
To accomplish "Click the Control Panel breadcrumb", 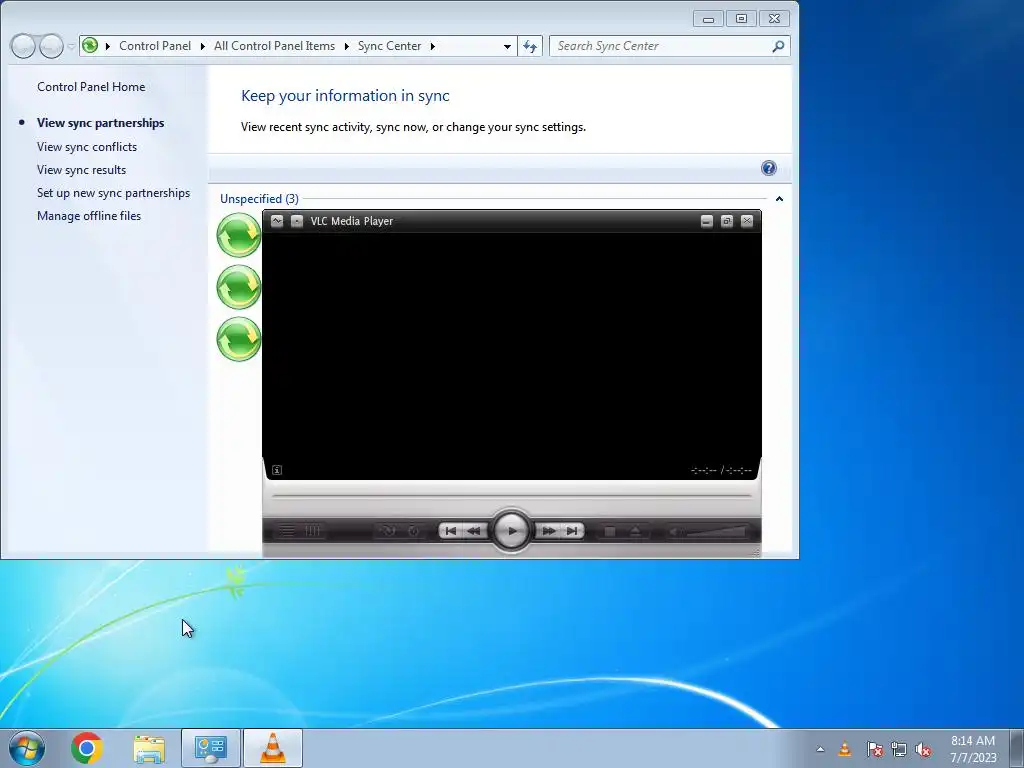I will point(155,46).
